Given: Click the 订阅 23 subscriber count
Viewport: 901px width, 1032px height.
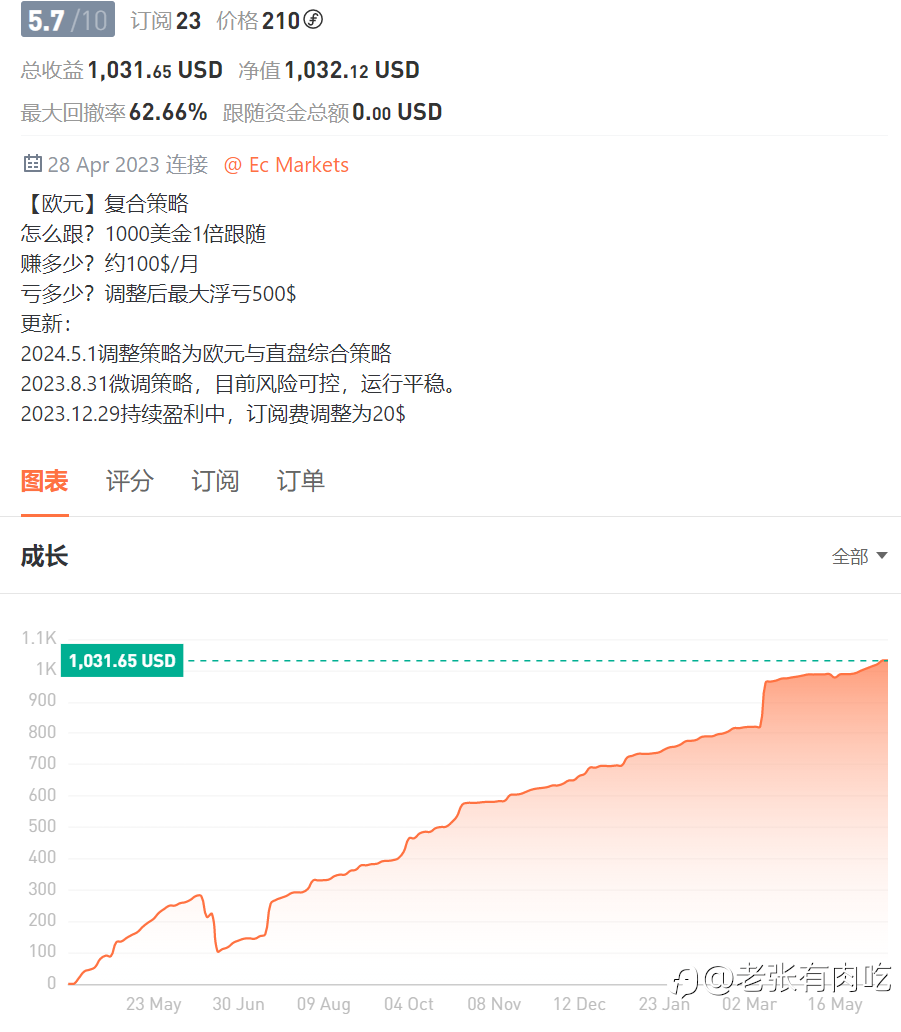Looking at the screenshot, I should pos(166,20).
